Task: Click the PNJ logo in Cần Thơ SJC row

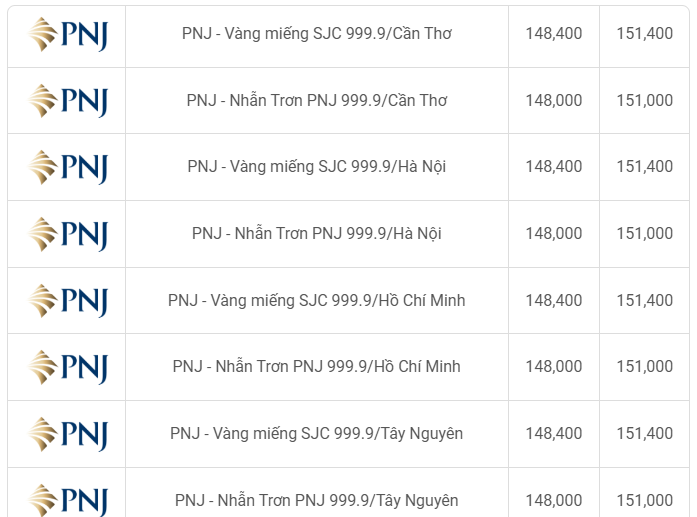Action: pyautogui.click(x=68, y=35)
